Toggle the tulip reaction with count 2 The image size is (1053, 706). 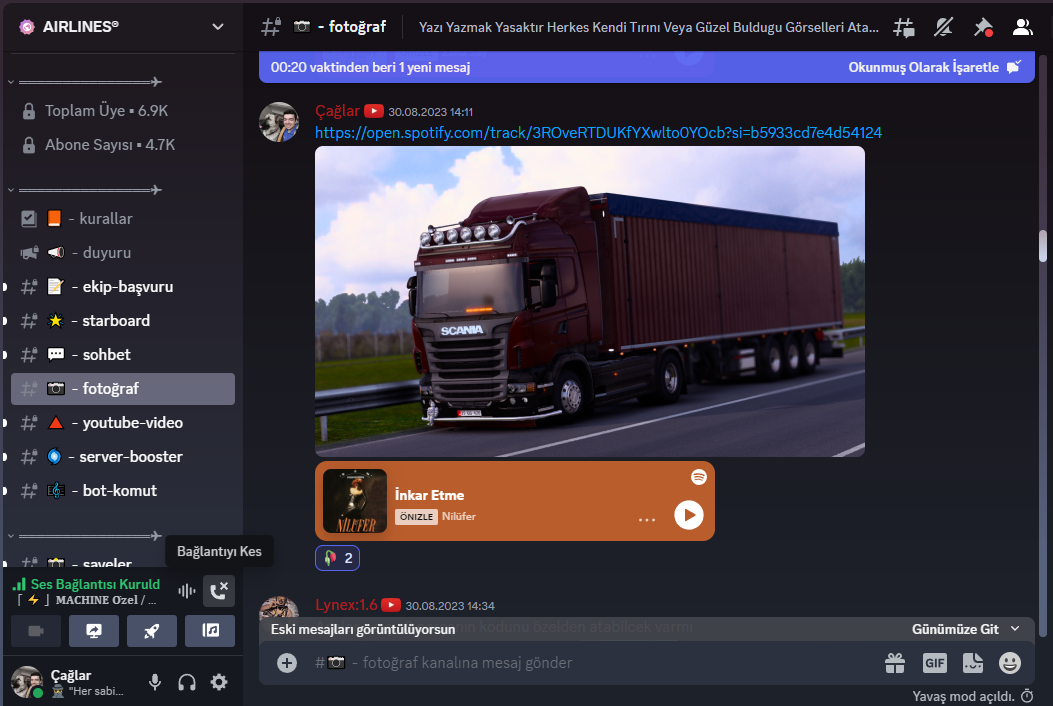tap(337, 558)
